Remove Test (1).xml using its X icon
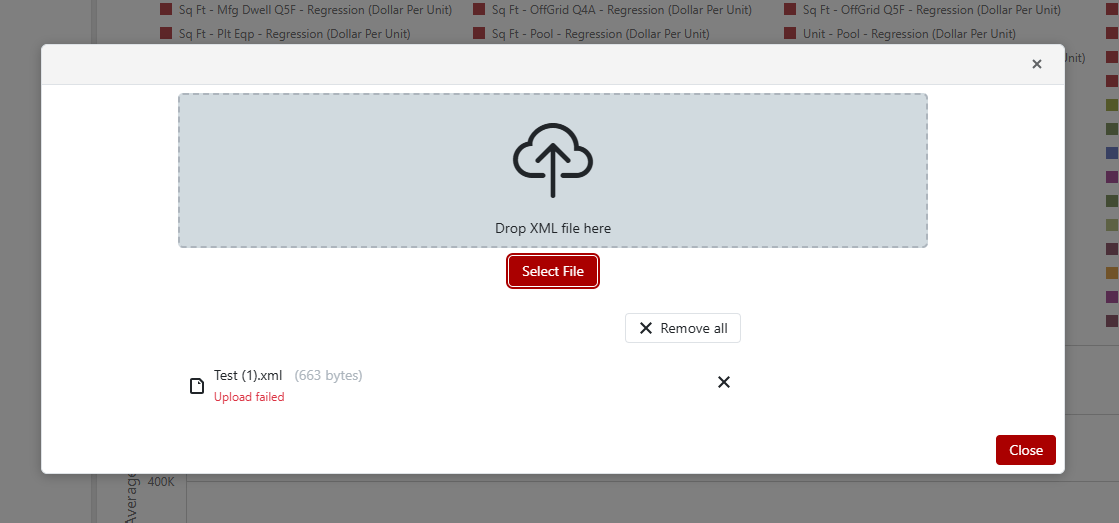This screenshot has height=523, width=1119. tap(724, 382)
